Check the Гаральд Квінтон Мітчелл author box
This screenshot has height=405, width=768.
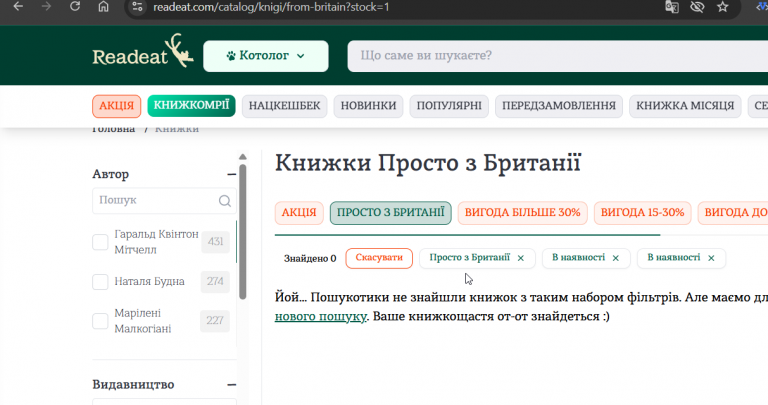click(100, 241)
